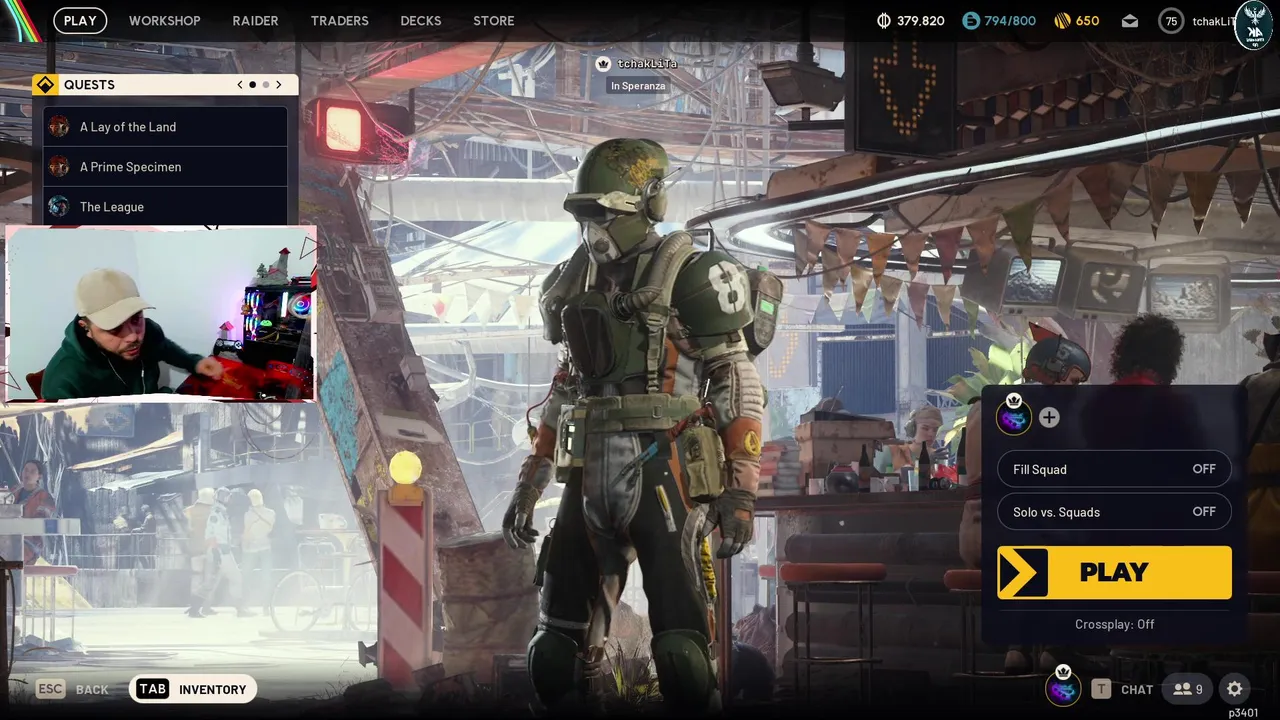
Task: Click the QUESTS header title
Action: click(89, 85)
